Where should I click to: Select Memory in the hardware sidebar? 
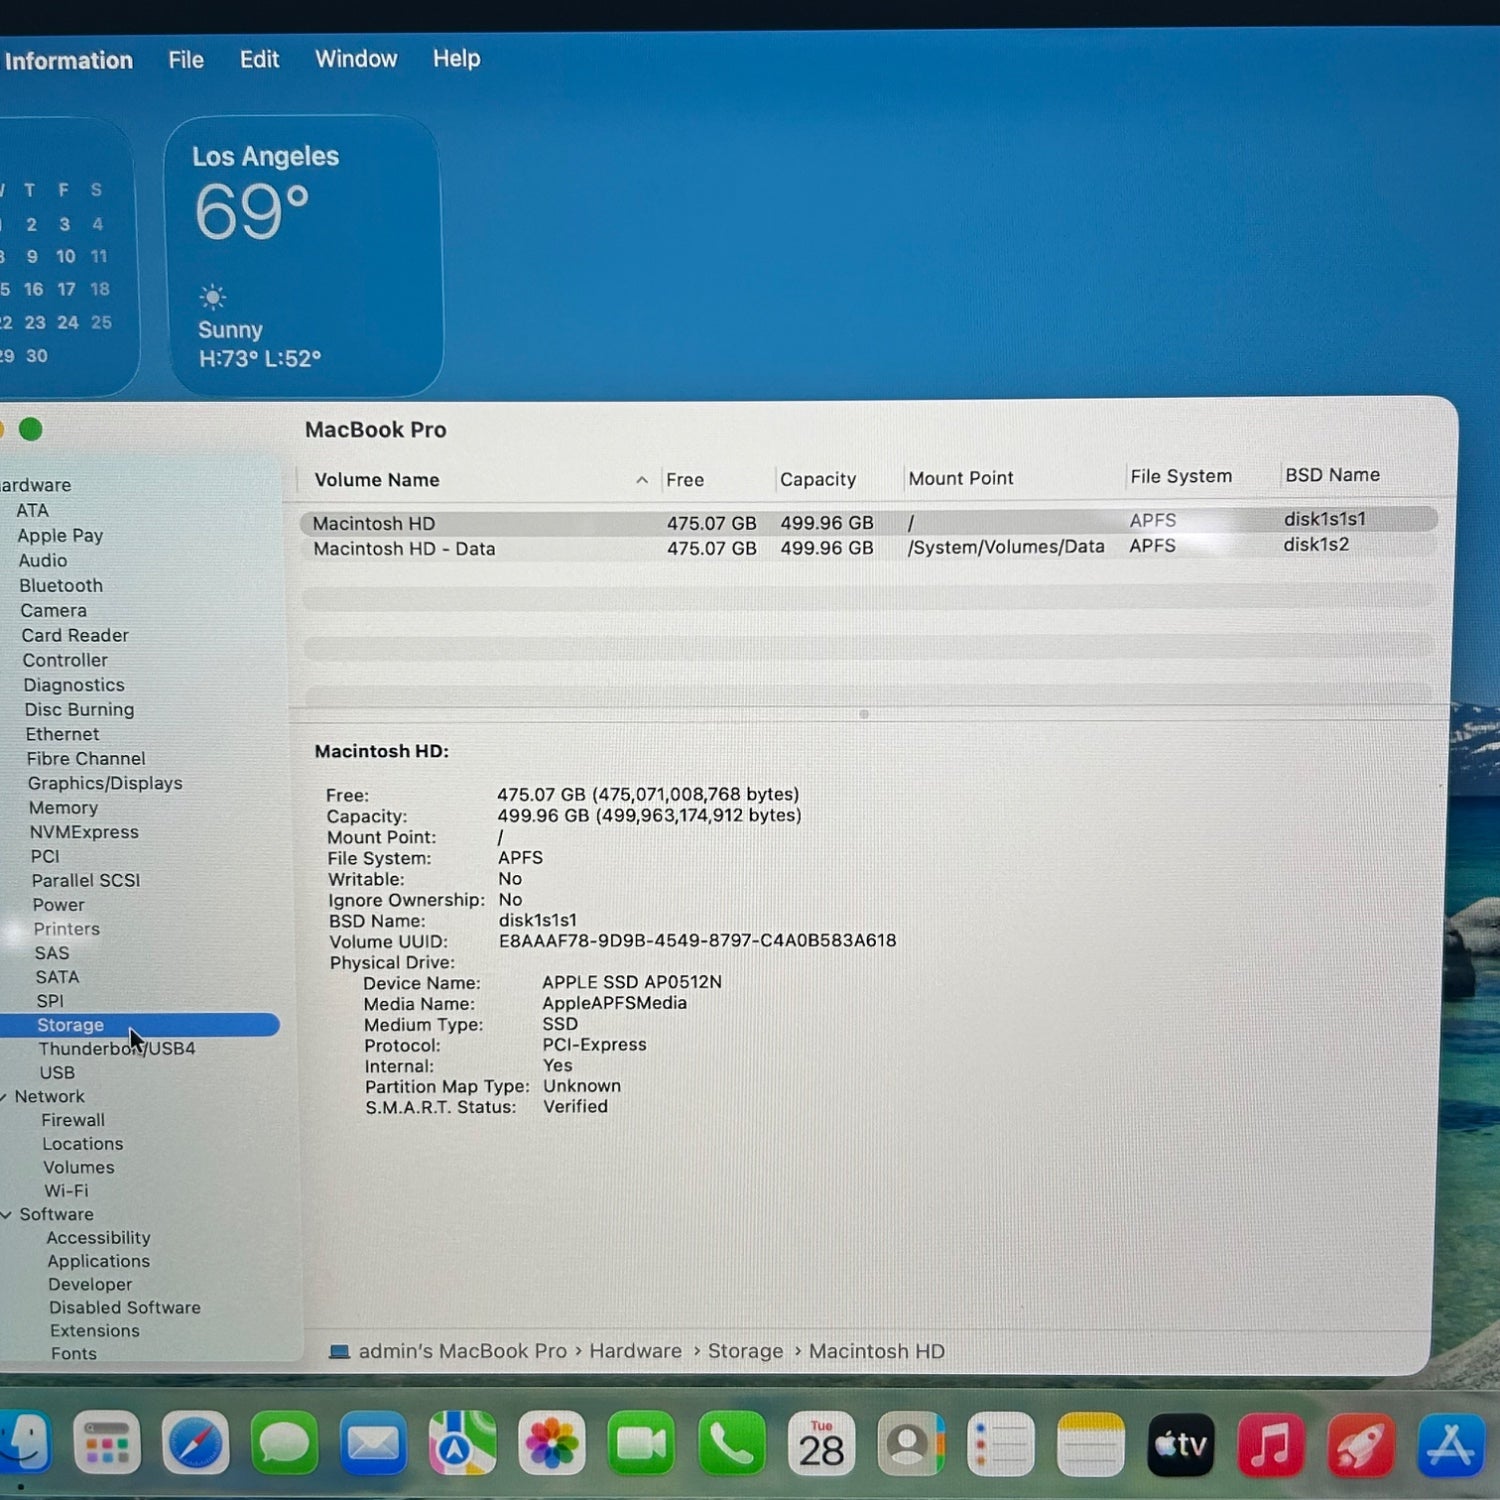coord(63,808)
